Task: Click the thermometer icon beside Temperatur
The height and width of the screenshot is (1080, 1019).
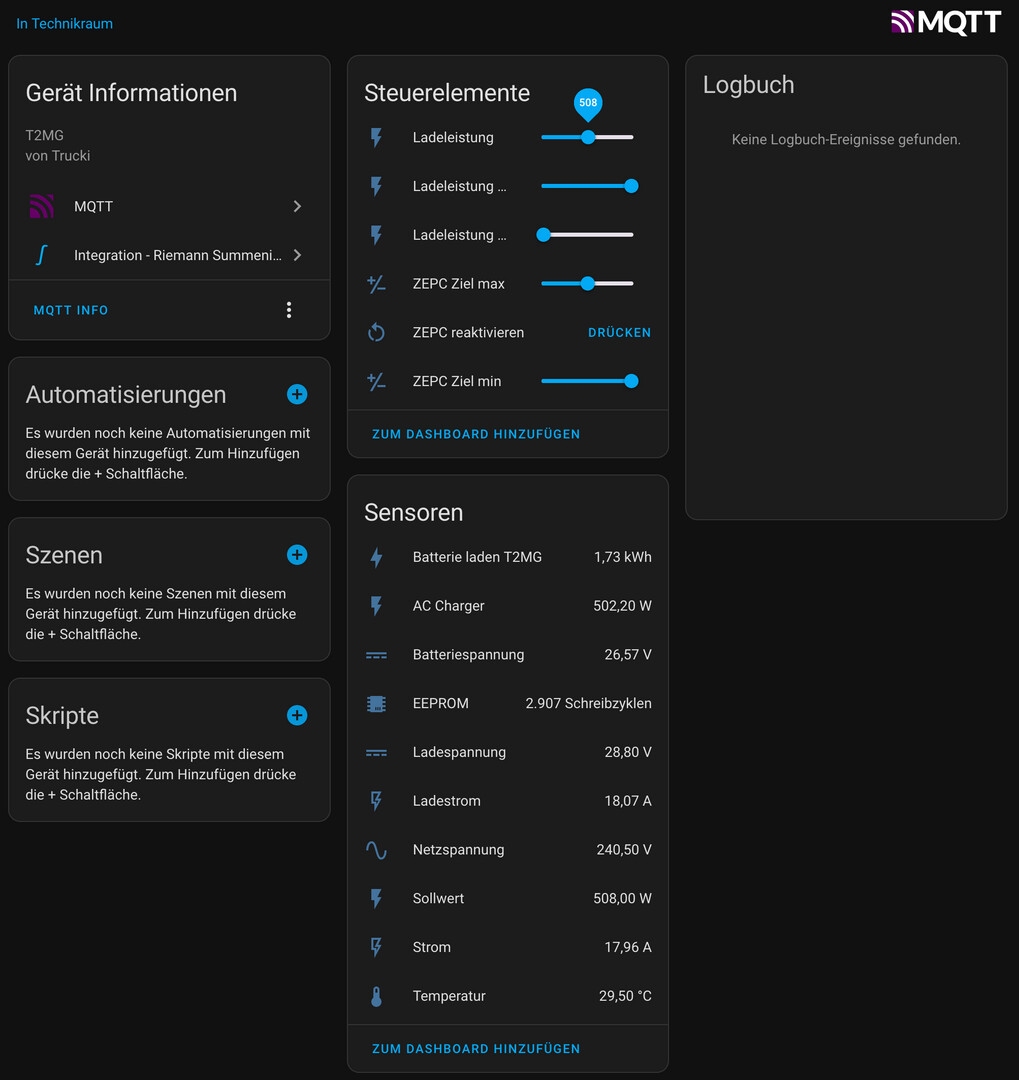Action: [x=376, y=996]
